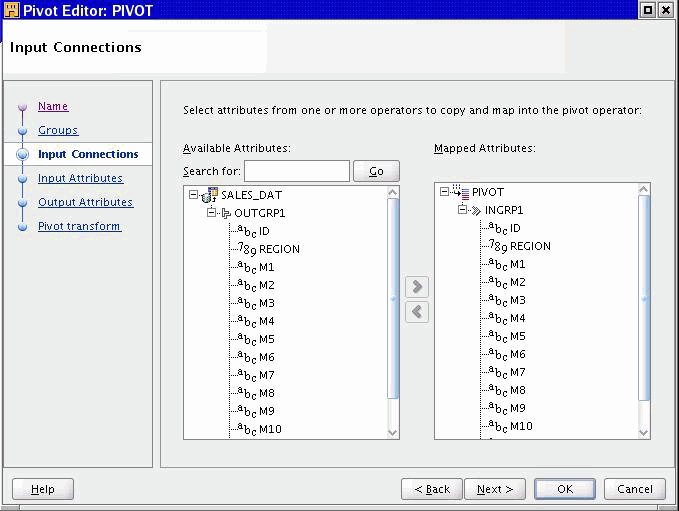This screenshot has height=511, width=679.
Task: Open the Pivot transform step
Action: [79, 226]
